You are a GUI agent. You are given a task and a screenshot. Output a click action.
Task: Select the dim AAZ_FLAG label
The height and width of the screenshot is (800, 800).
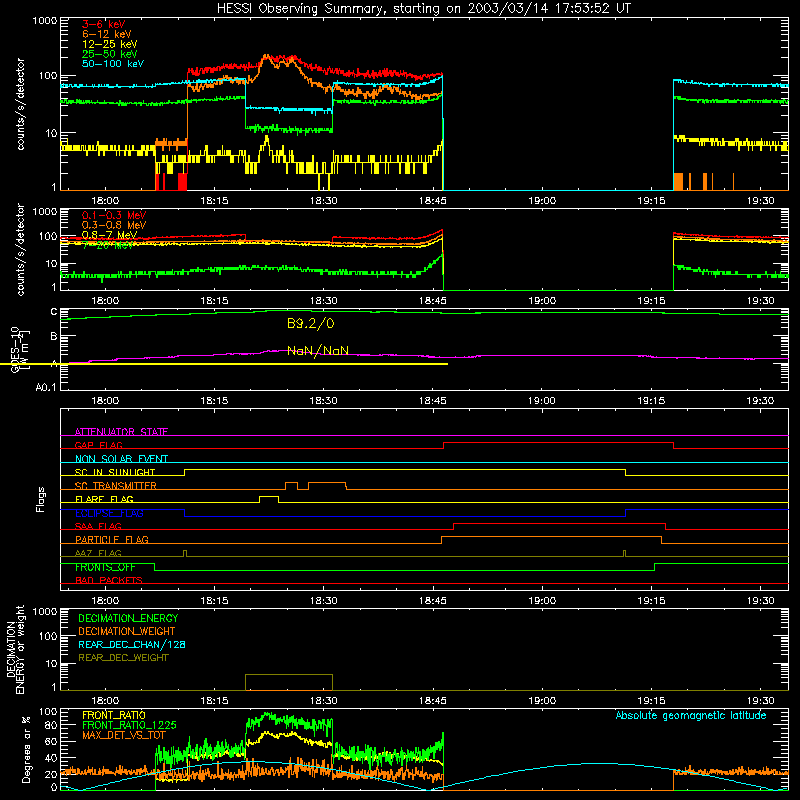coord(98,553)
